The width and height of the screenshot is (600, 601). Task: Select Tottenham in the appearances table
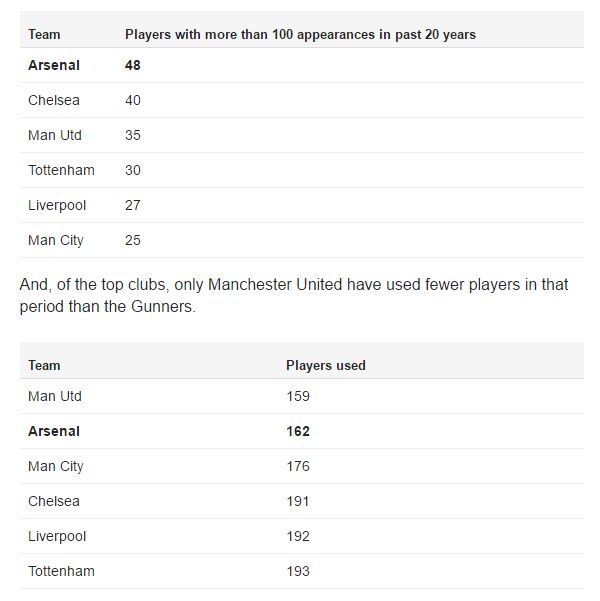(61, 170)
